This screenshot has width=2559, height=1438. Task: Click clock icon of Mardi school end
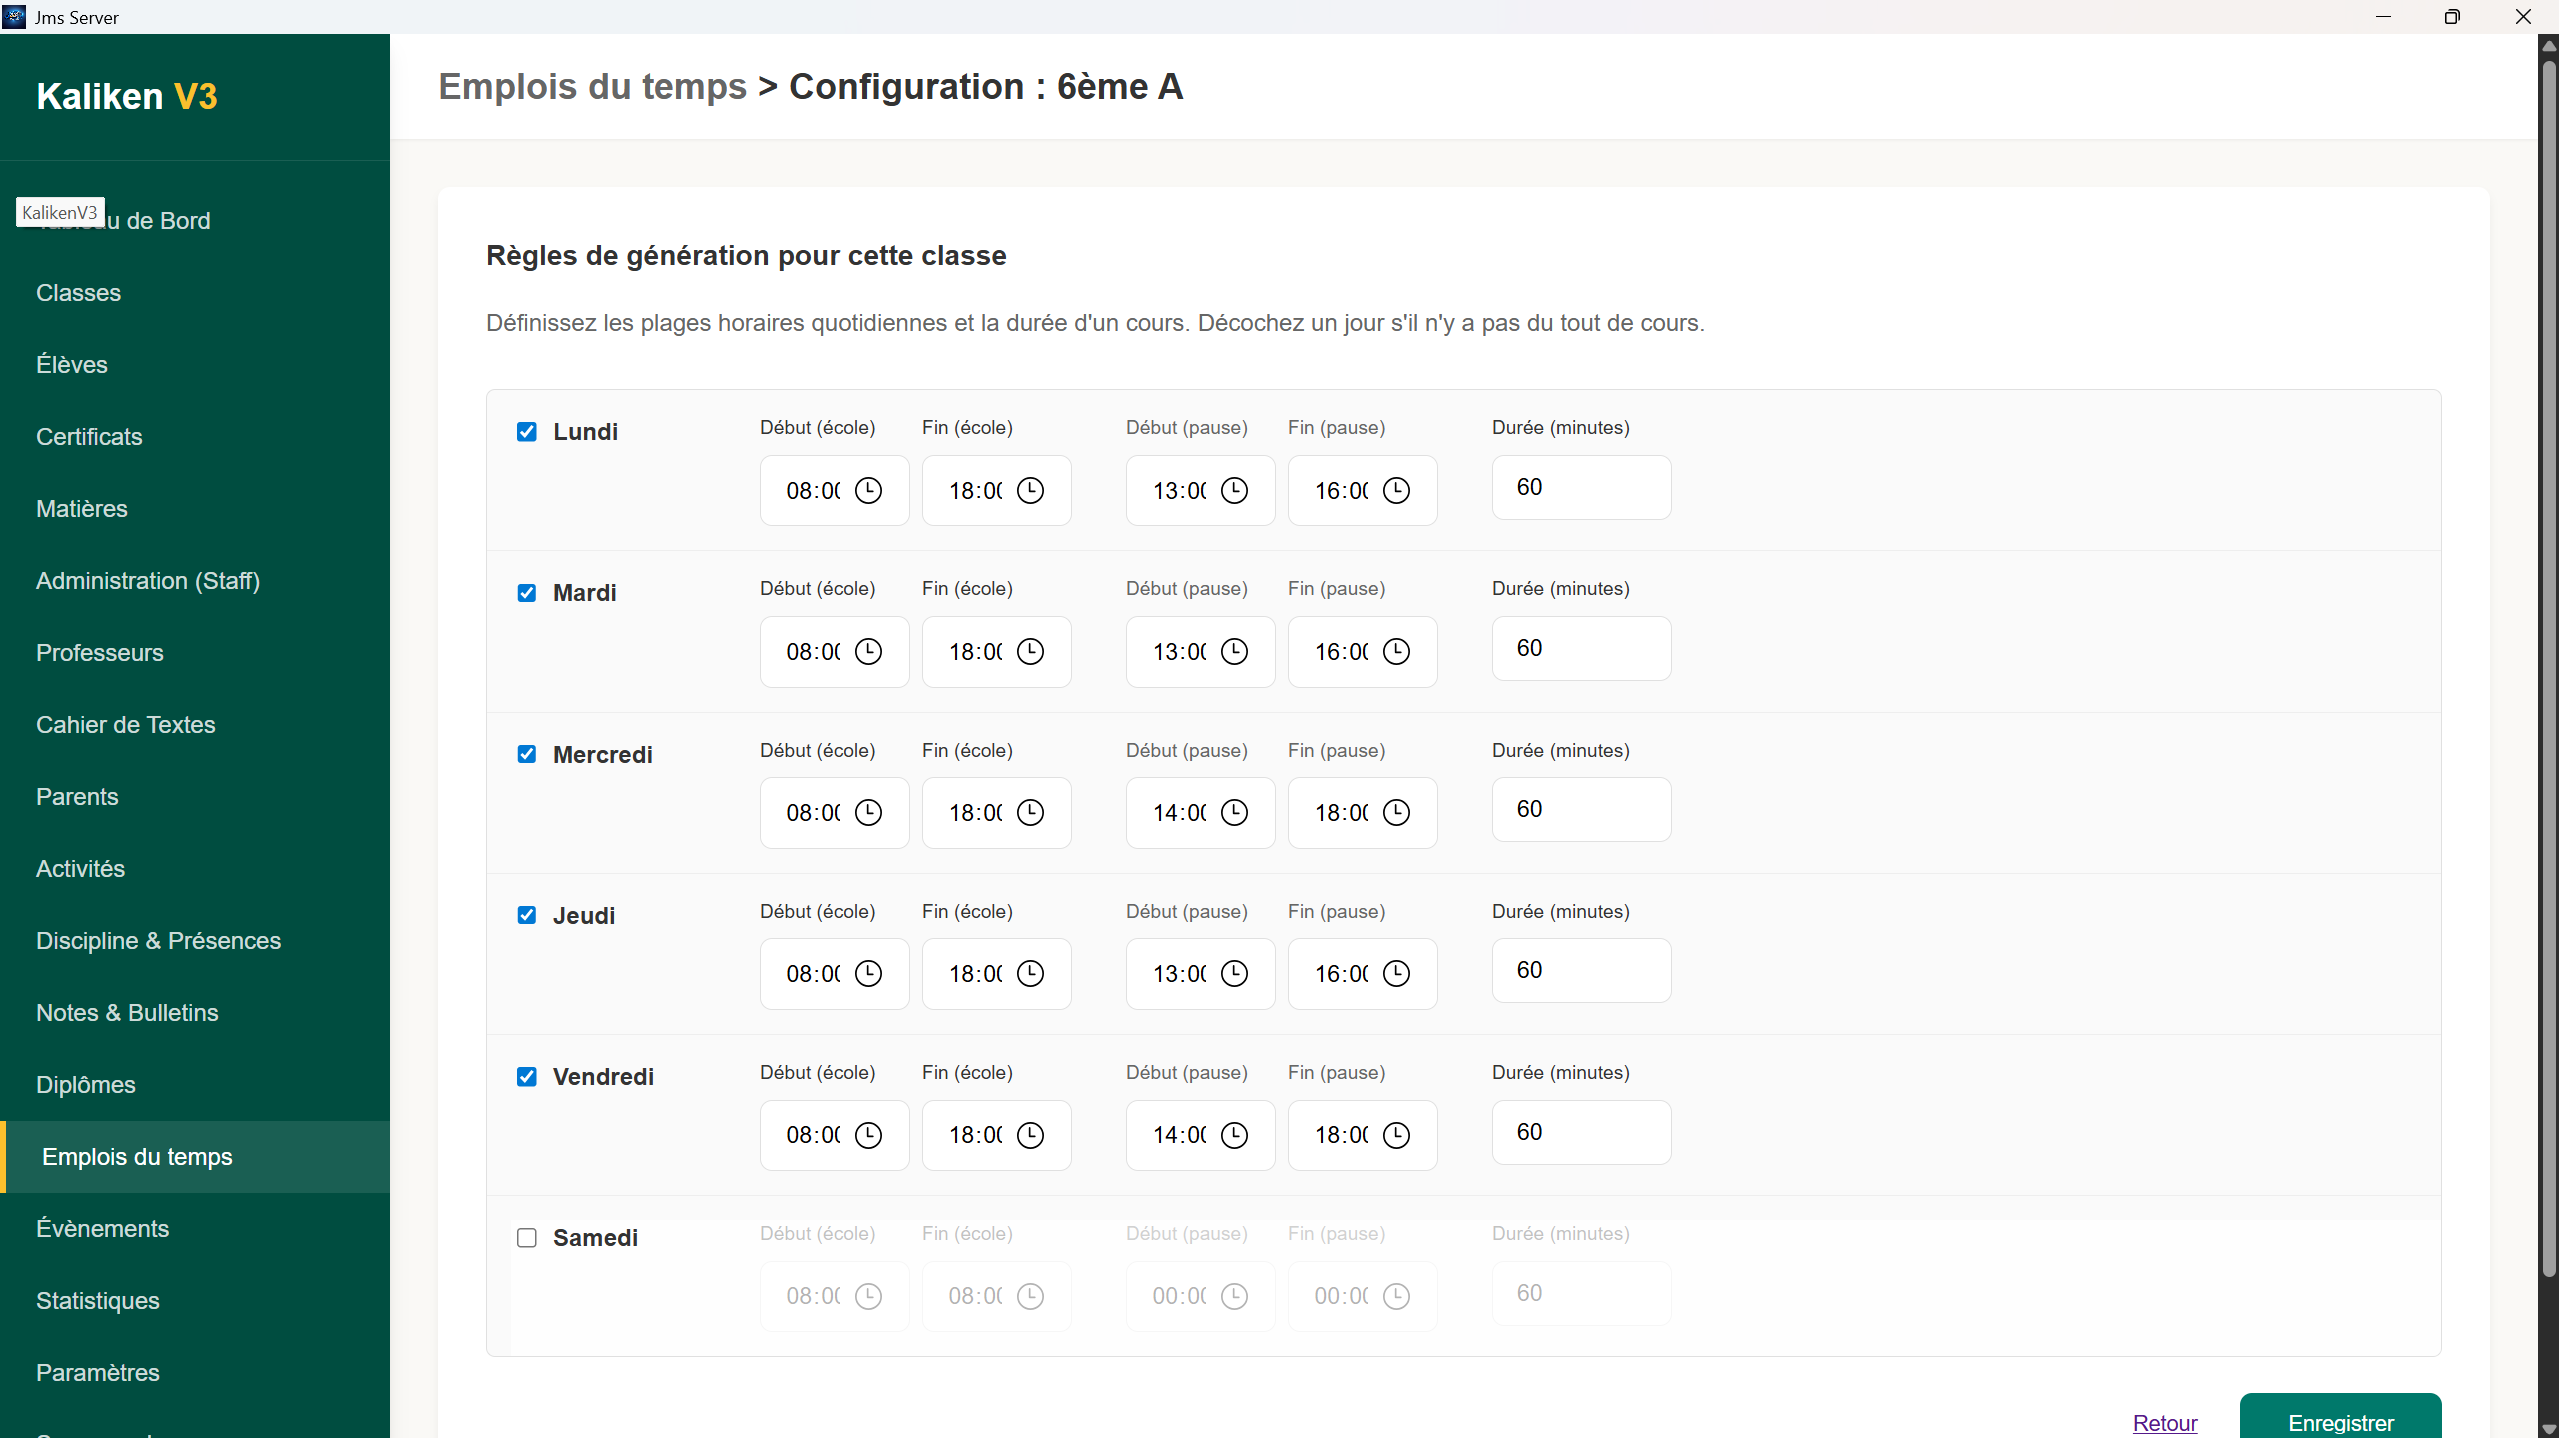click(x=1030, y=652)
